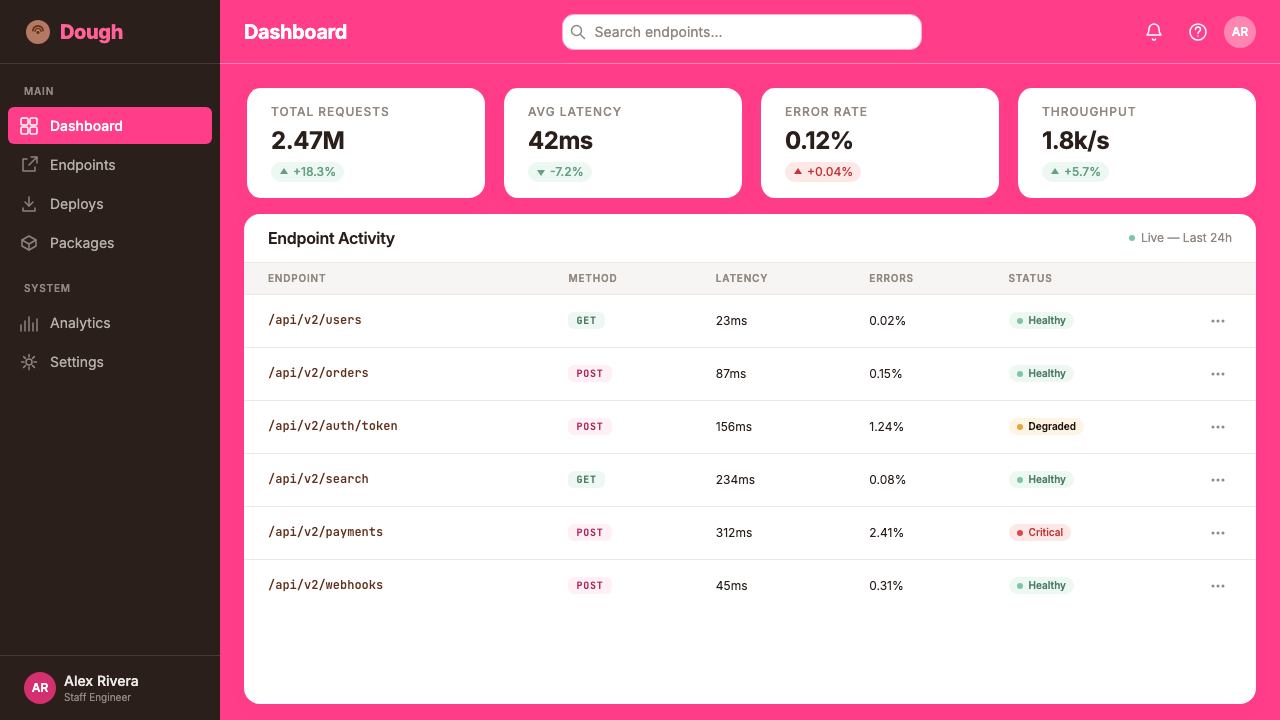
Task: Open the Avg Latency card
Action: [623, 143]
